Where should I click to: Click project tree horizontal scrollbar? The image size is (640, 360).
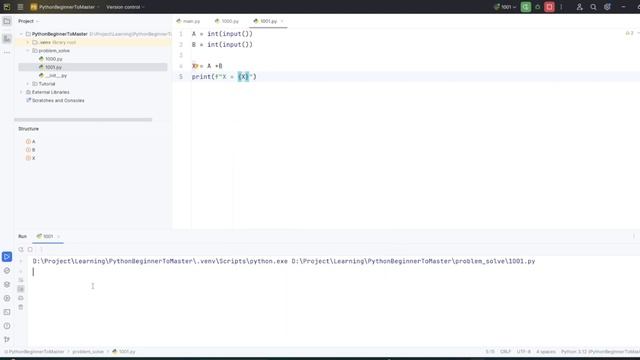coord(83,120)
